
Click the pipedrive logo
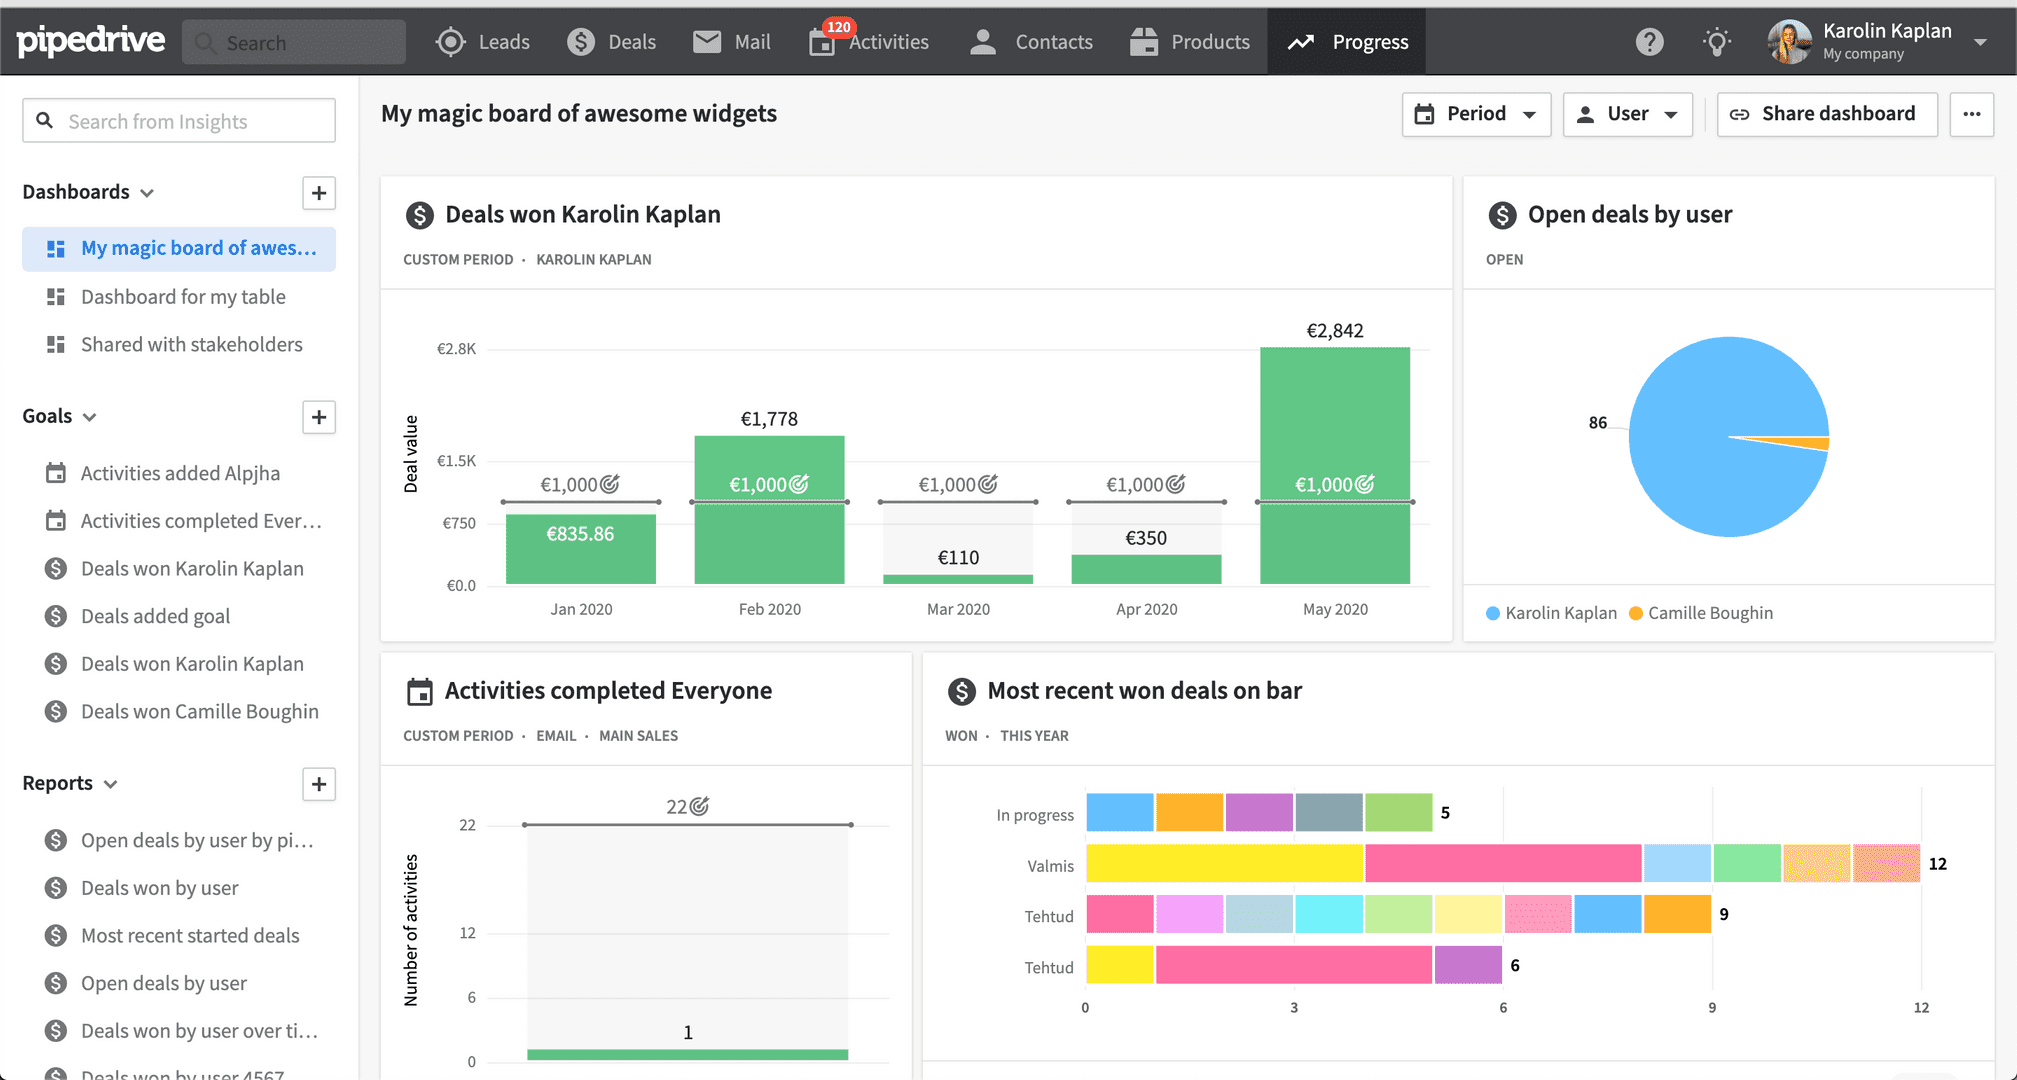91,41
